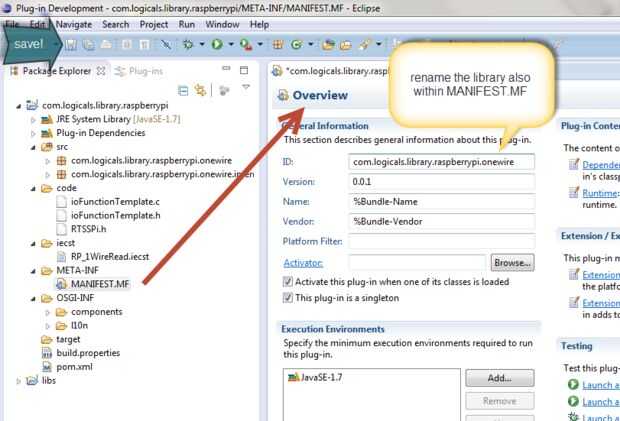Image resolution: width=620 pixels, height=421 pixels.
Task: Click the New Java Class icon
Action: (x=296, y=44)
